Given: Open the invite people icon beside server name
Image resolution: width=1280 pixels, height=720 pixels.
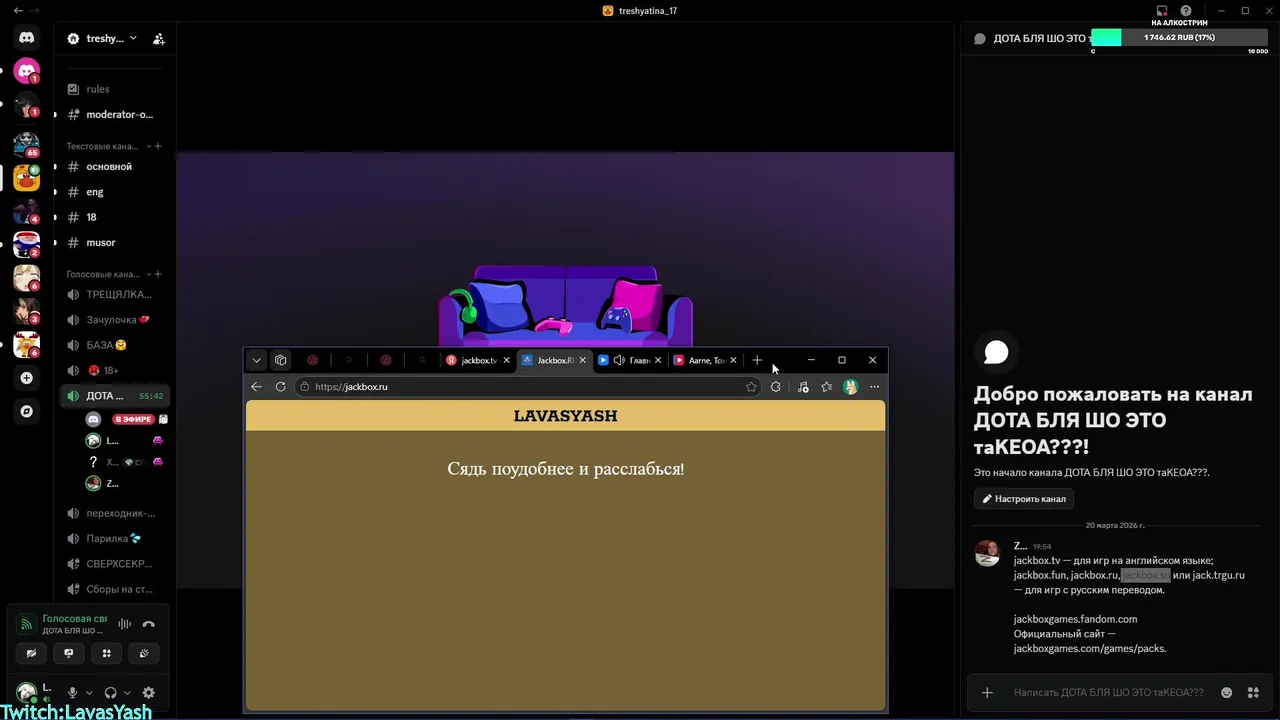Looking at the screenshot, I should coord(159,39).
